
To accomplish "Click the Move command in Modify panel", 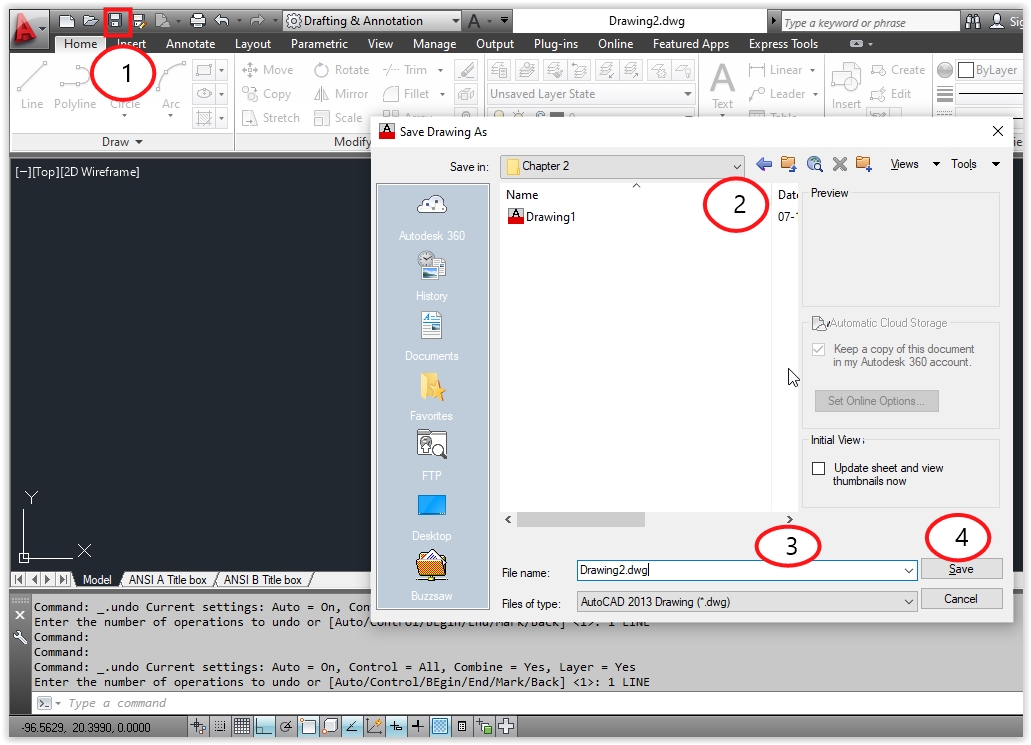I will click(268, 70).
